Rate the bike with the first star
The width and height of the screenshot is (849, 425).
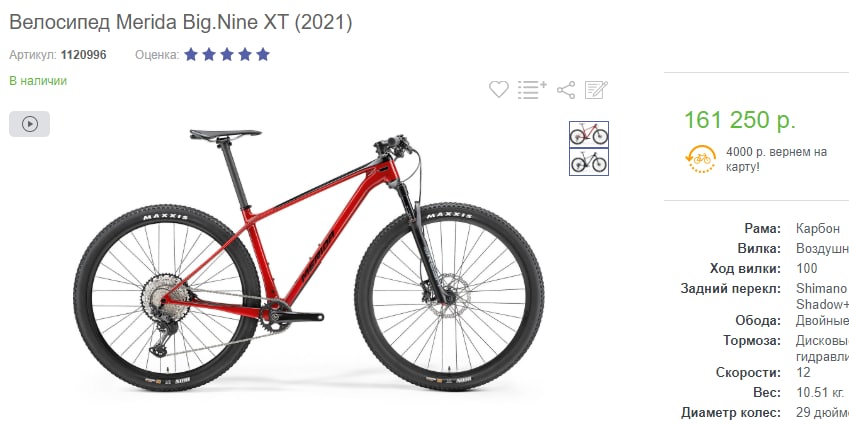191,54
